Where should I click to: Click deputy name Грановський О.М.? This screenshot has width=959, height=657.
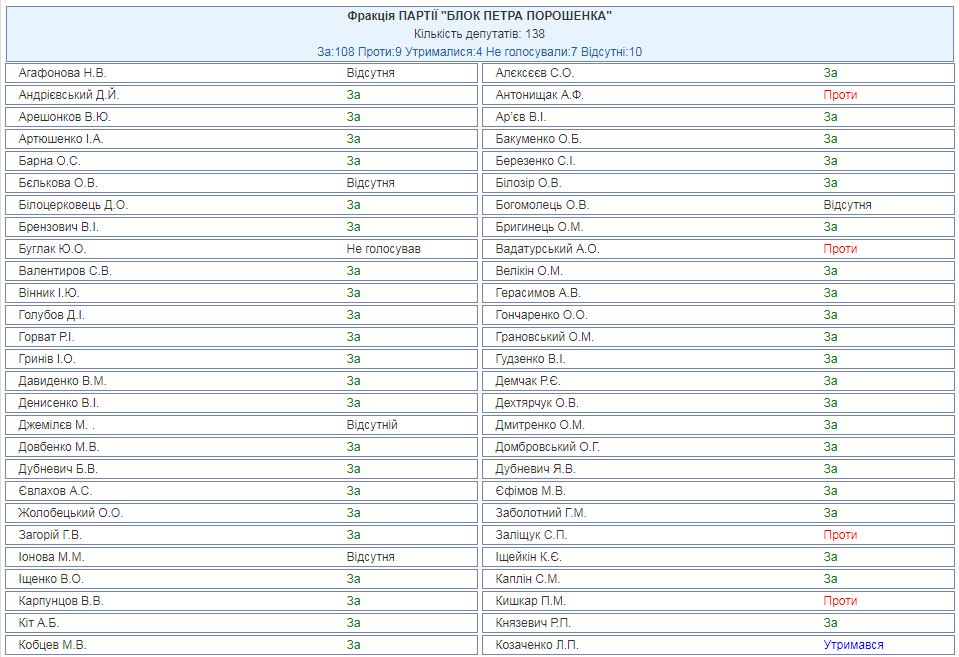[x=544, y=337]
